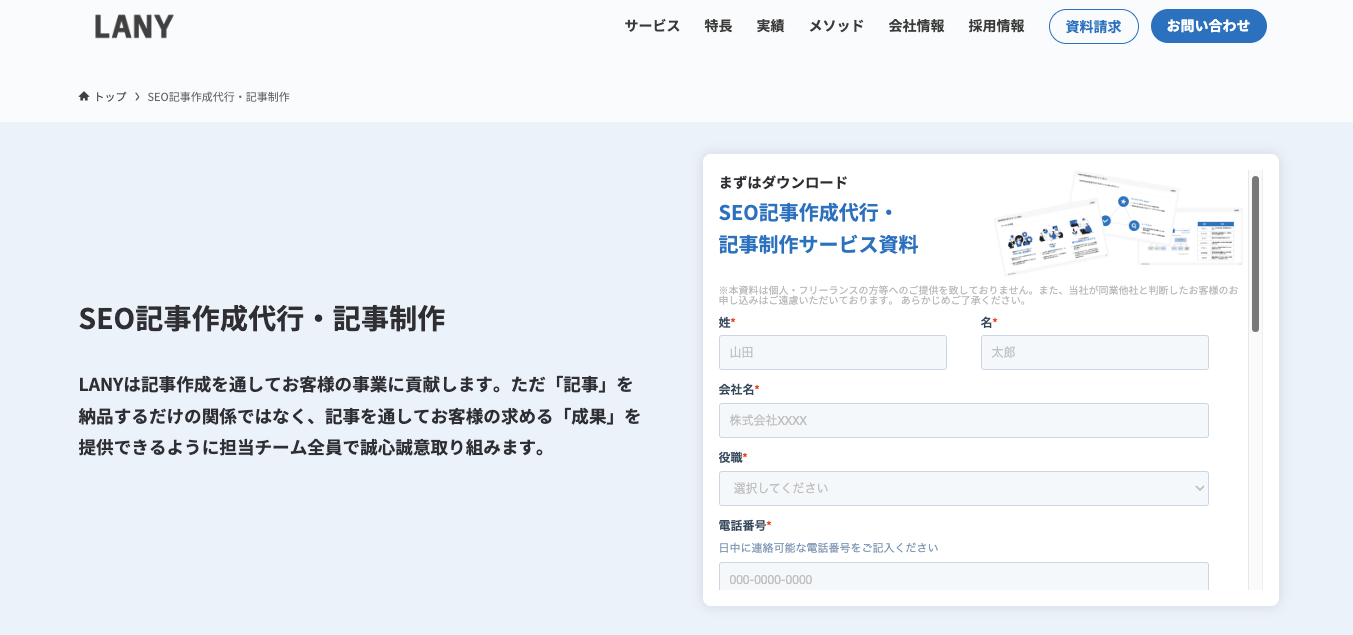Select the 名 input field

click(1094, 352)
